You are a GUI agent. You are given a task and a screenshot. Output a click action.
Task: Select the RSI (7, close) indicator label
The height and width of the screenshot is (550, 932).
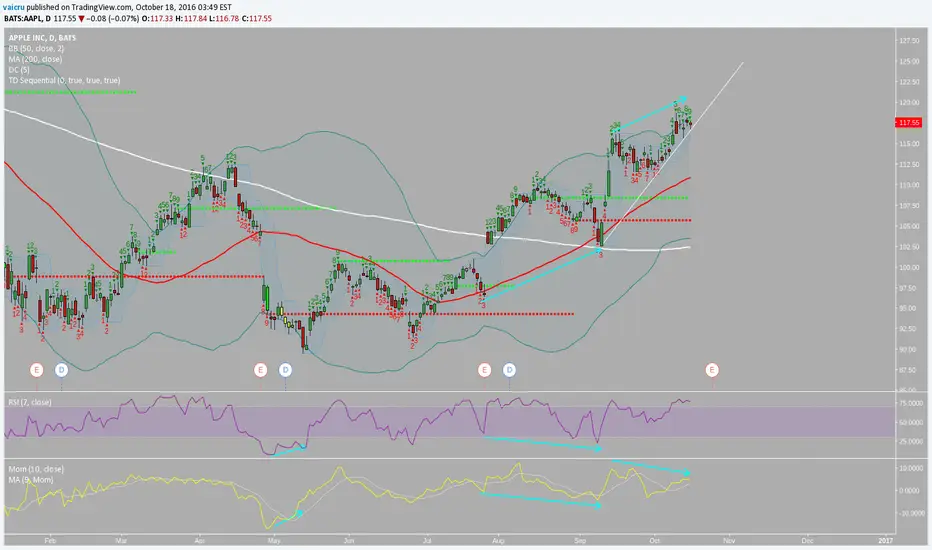click(30, 403)
